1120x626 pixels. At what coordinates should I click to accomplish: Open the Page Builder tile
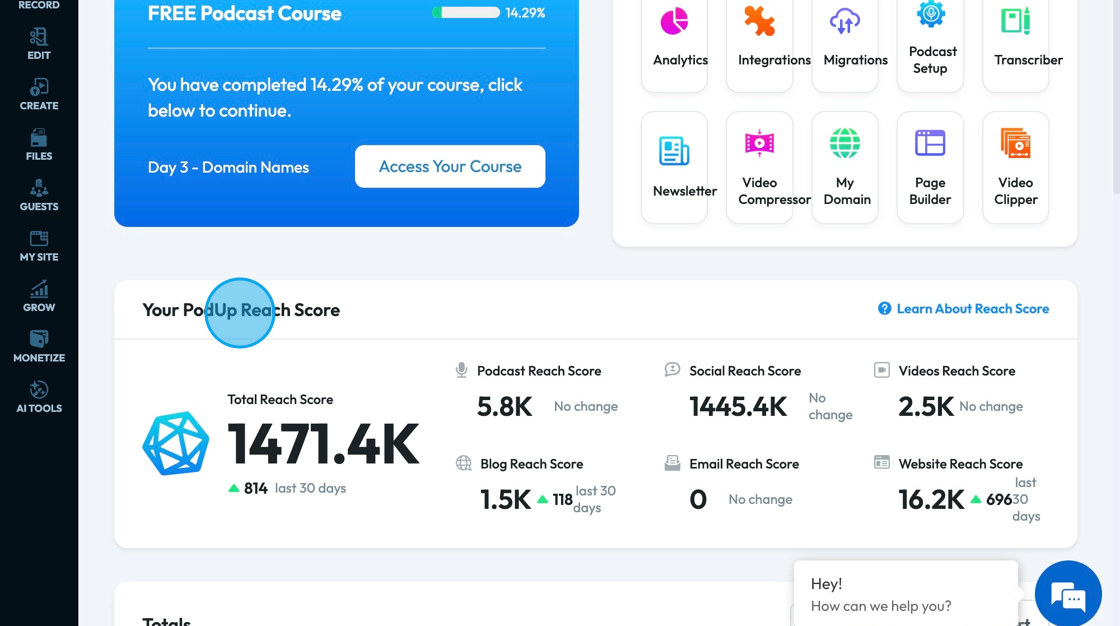[x=930, y=167]
